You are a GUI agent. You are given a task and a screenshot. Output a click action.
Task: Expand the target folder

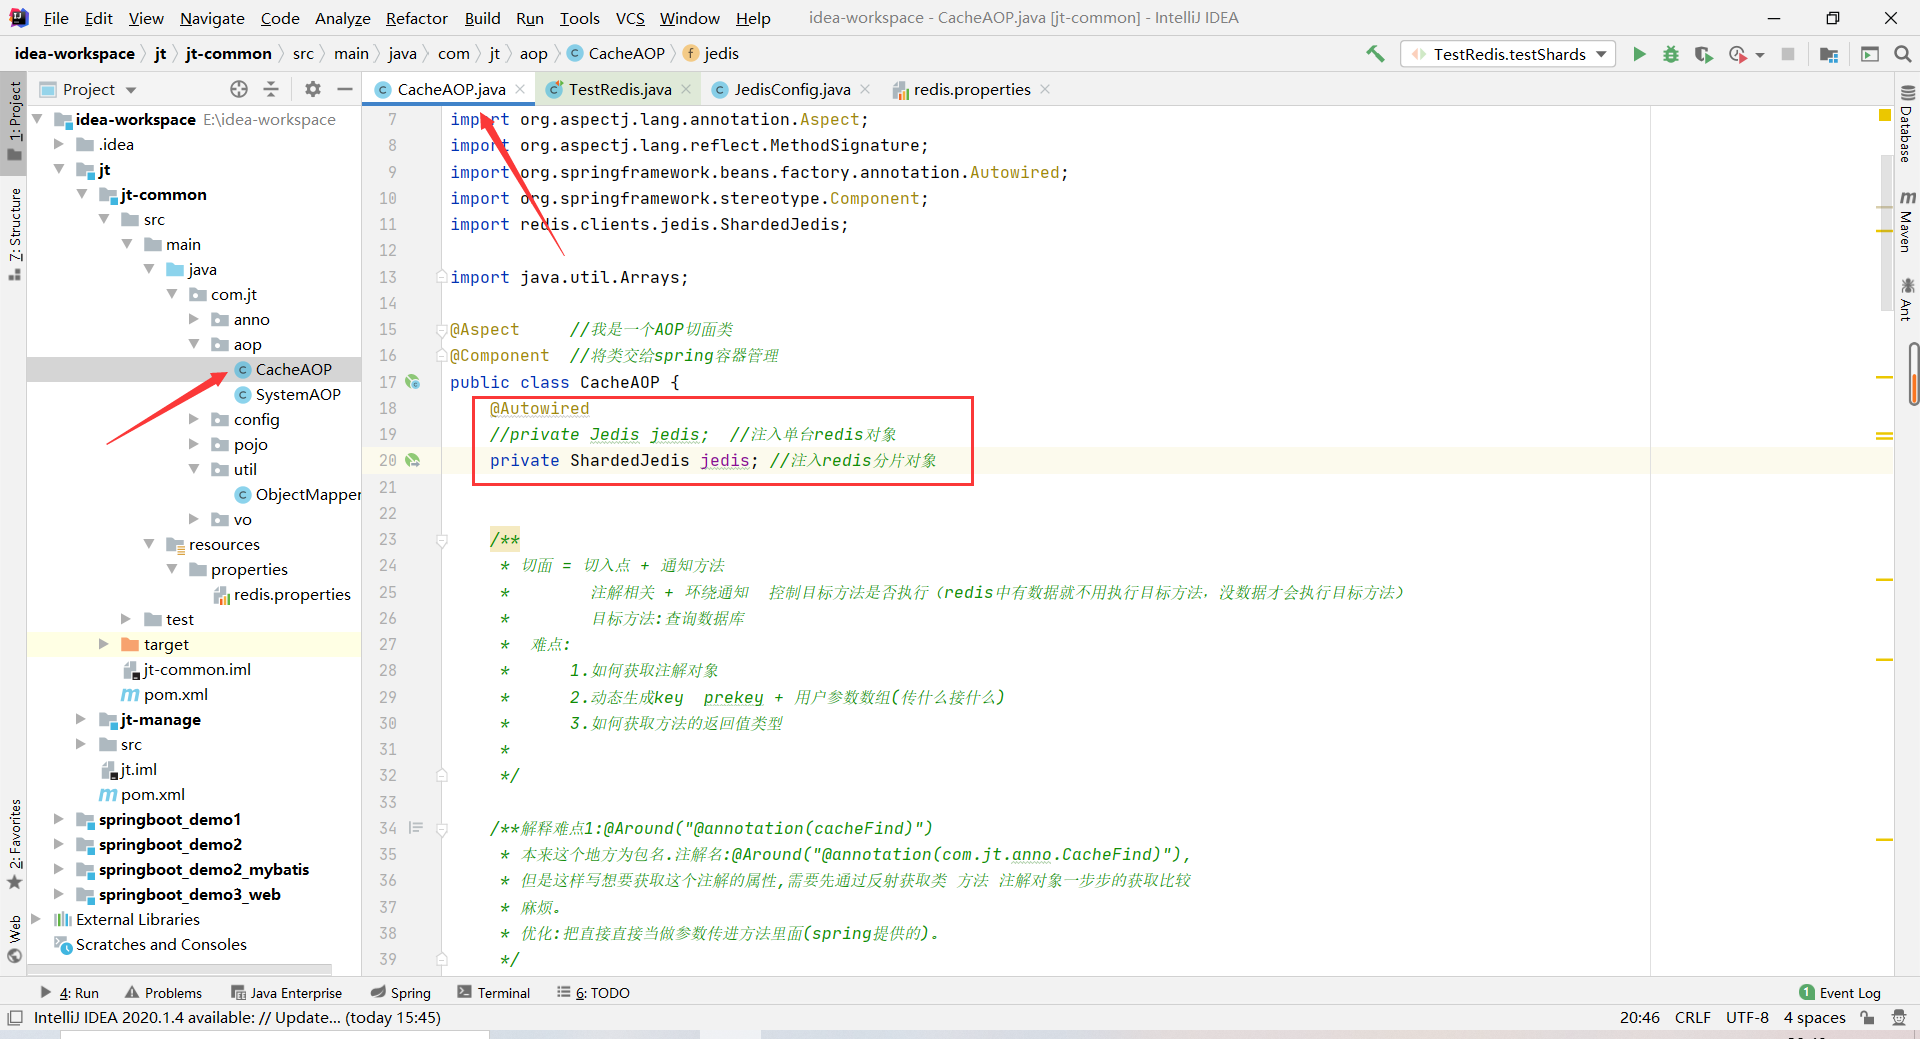point(104,644)
